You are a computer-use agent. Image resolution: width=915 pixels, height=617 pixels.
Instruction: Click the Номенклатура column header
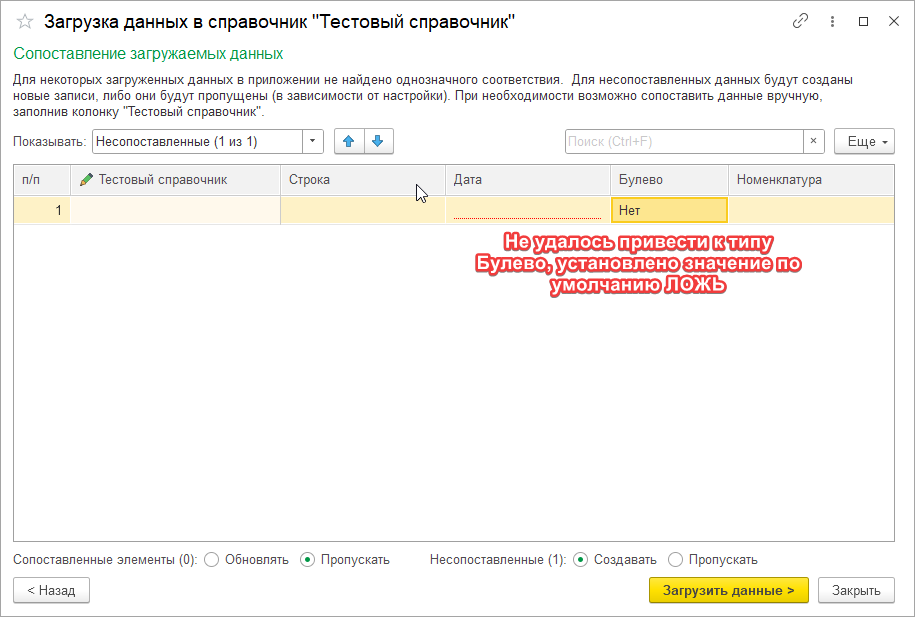pos(810,180)
